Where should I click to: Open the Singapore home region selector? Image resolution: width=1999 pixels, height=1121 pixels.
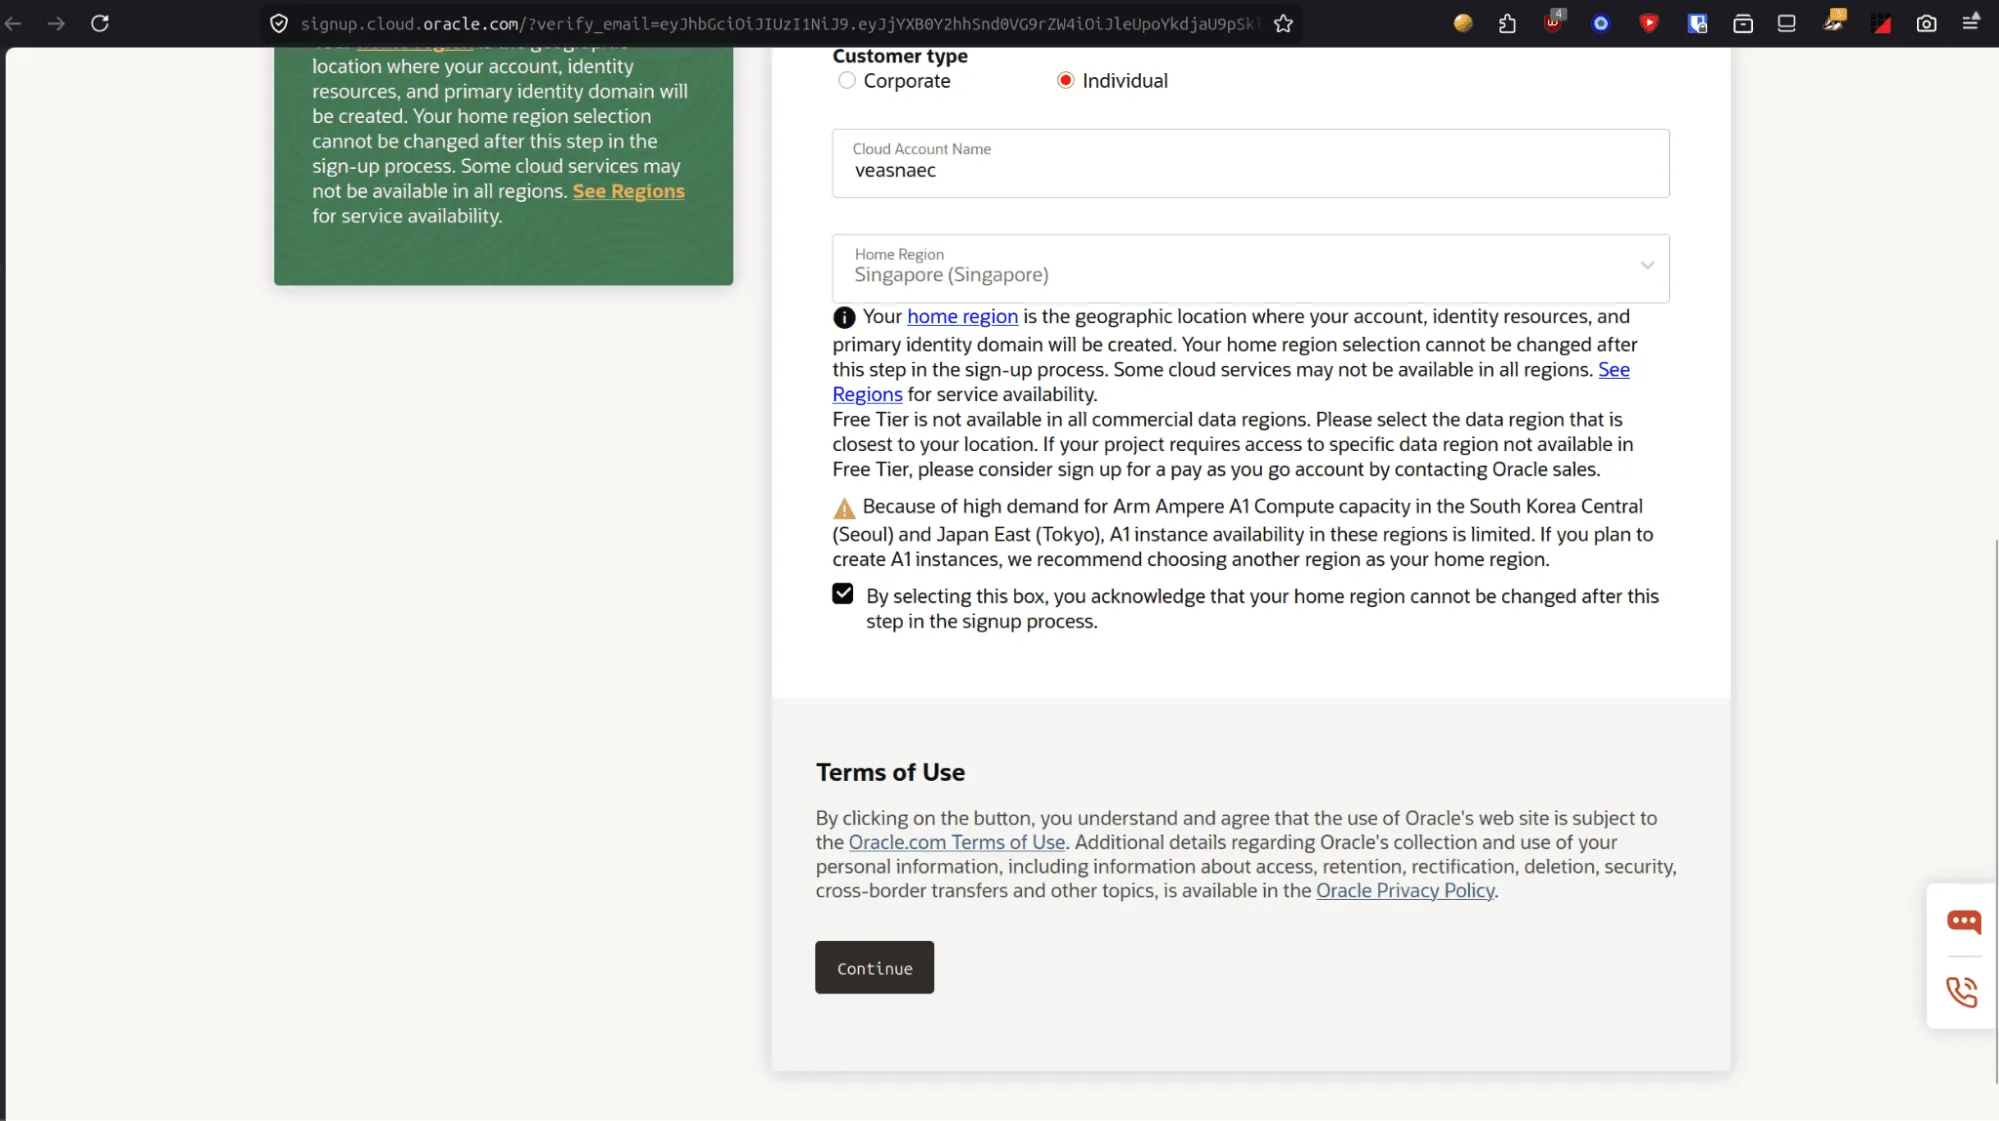coord(1251,268)
